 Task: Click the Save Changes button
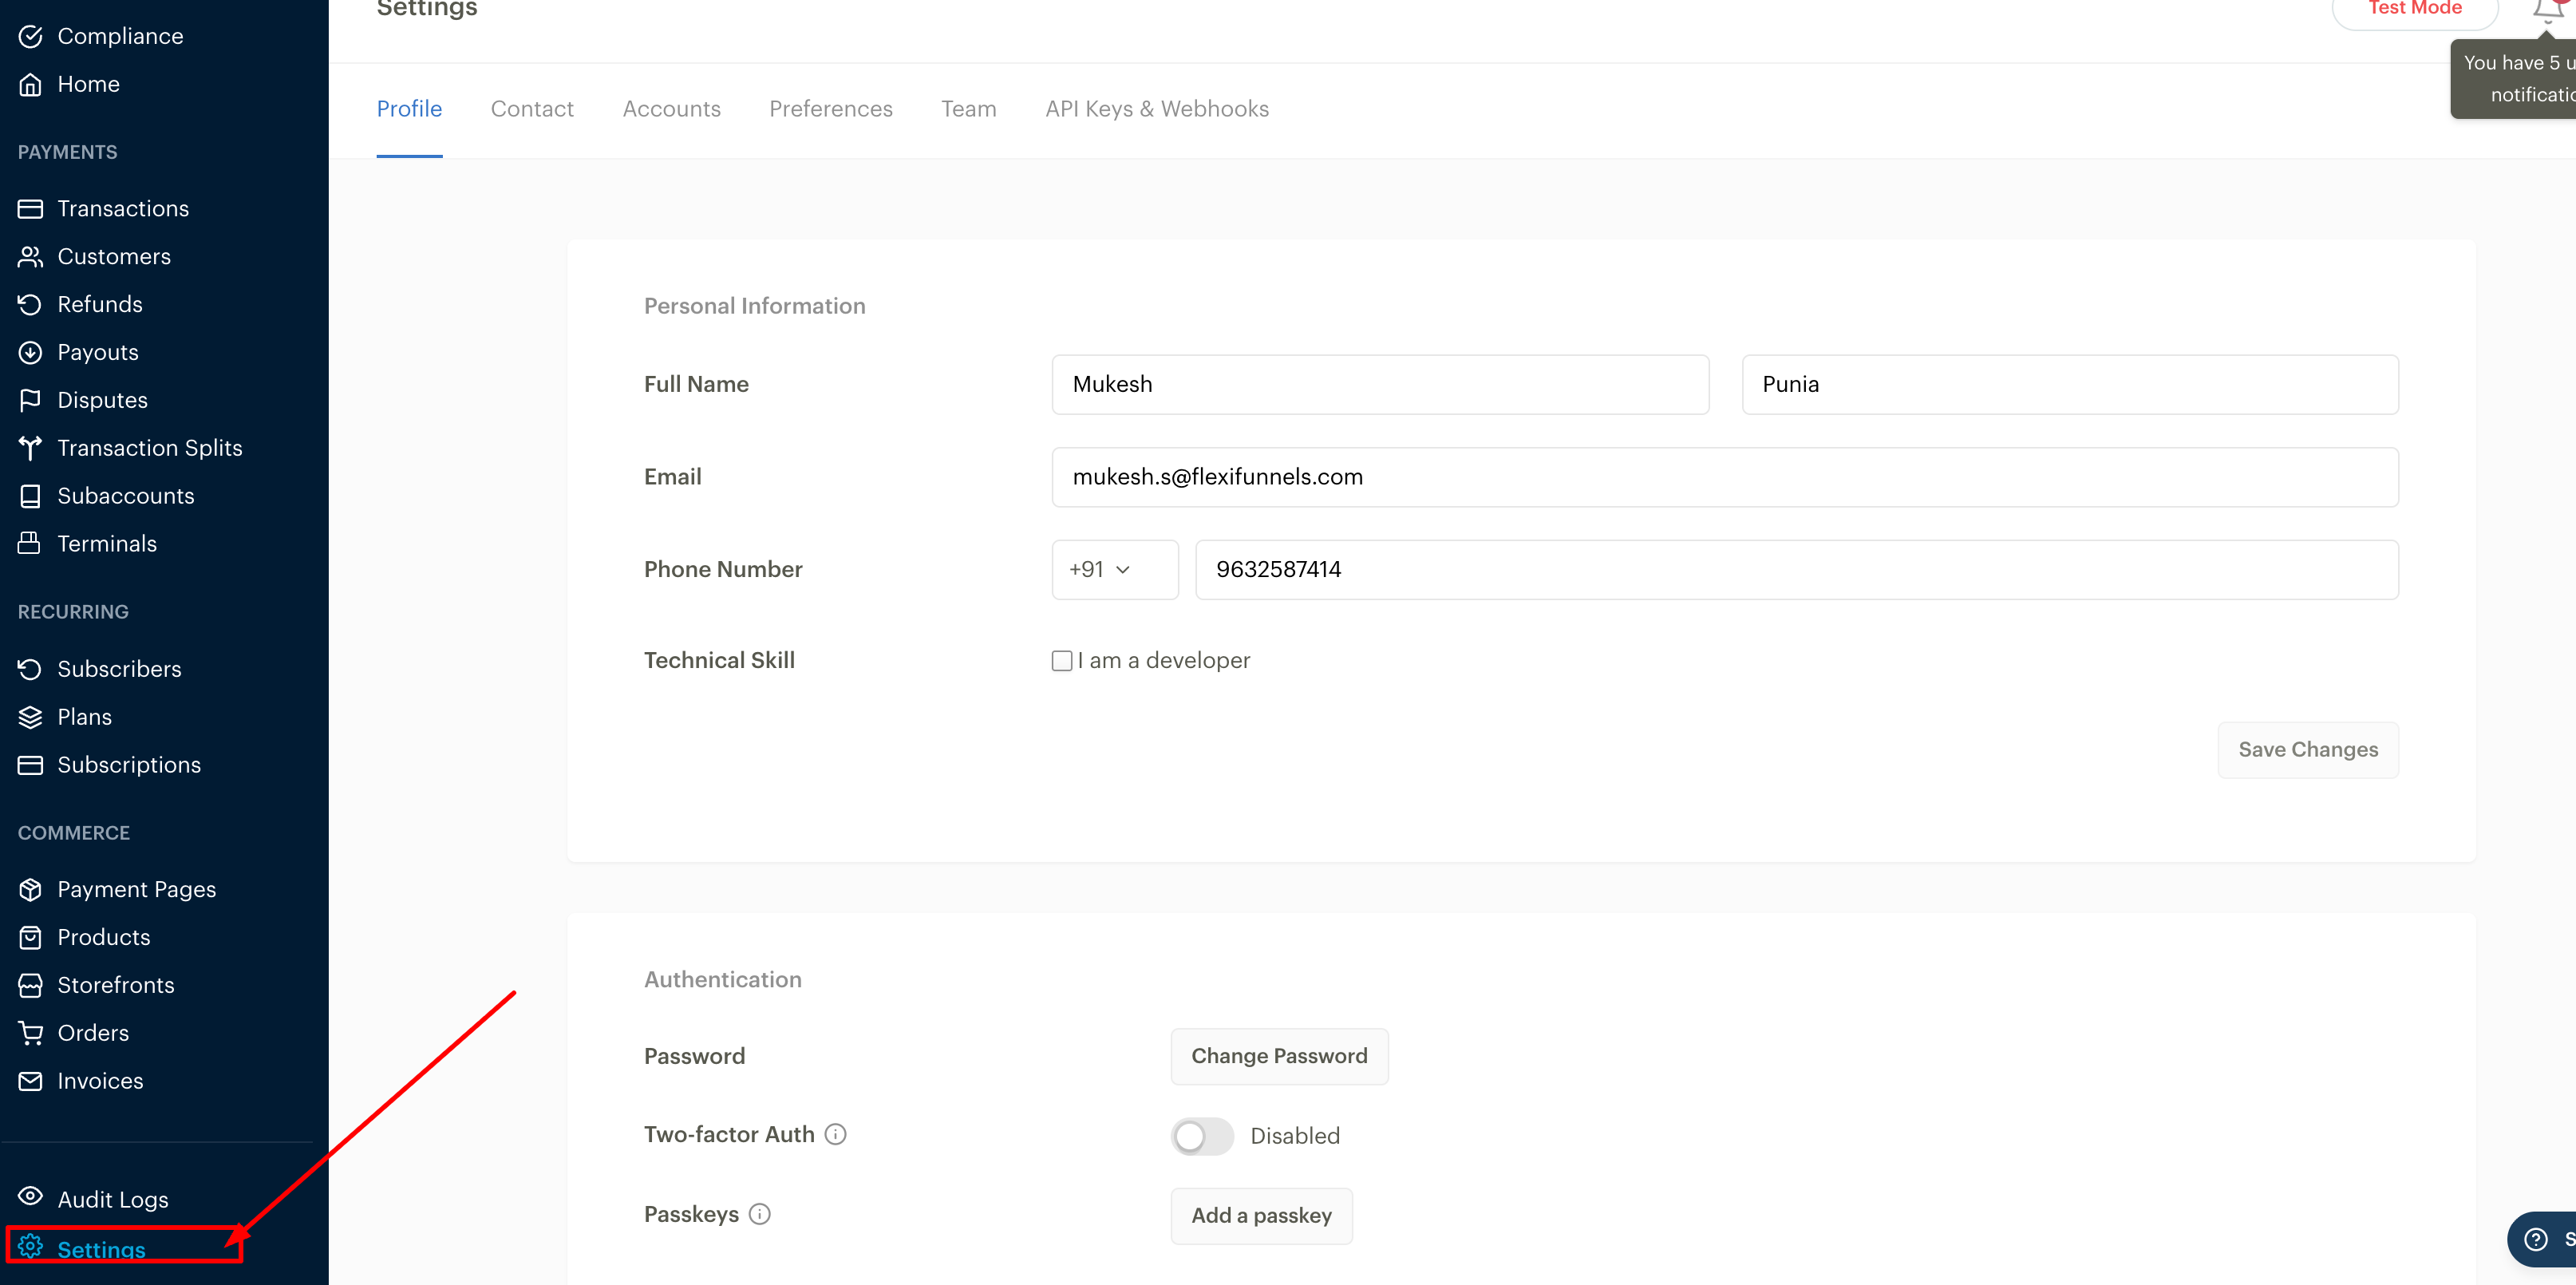tap(2307, 750)
